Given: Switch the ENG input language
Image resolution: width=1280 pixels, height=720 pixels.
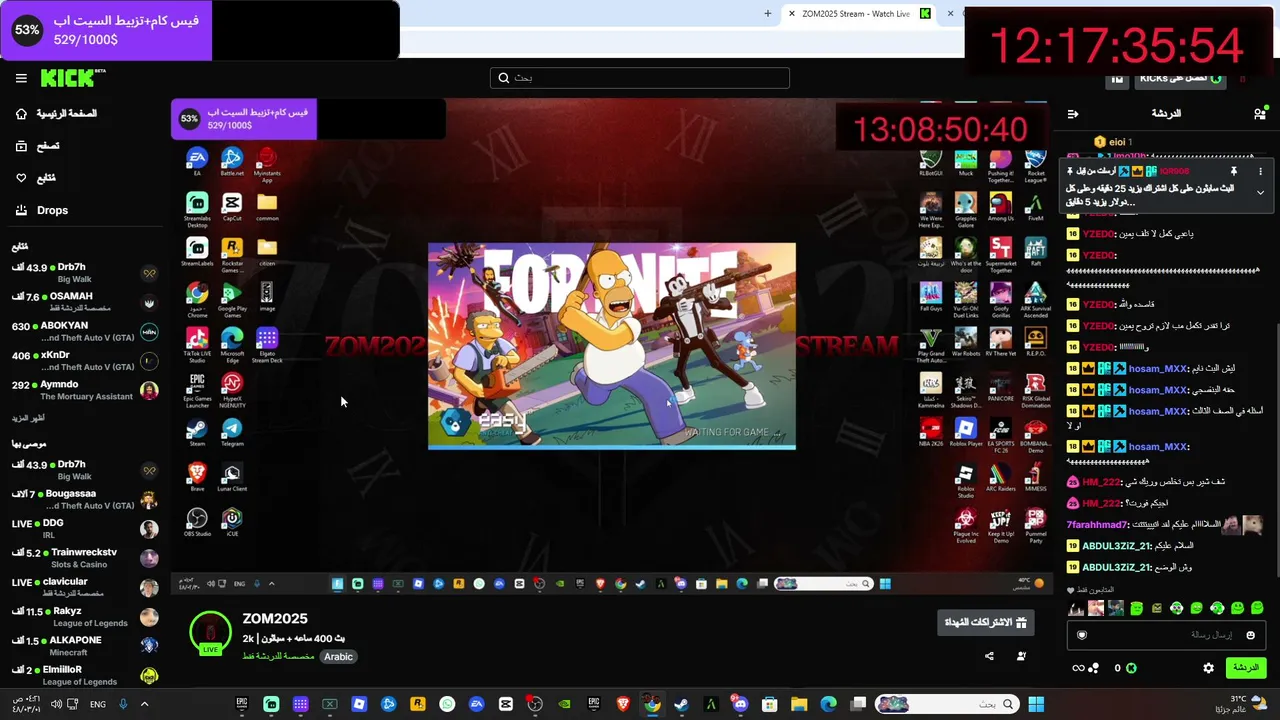Looking at the screenshot, I should pyautogui.click(x=98, y=704).
